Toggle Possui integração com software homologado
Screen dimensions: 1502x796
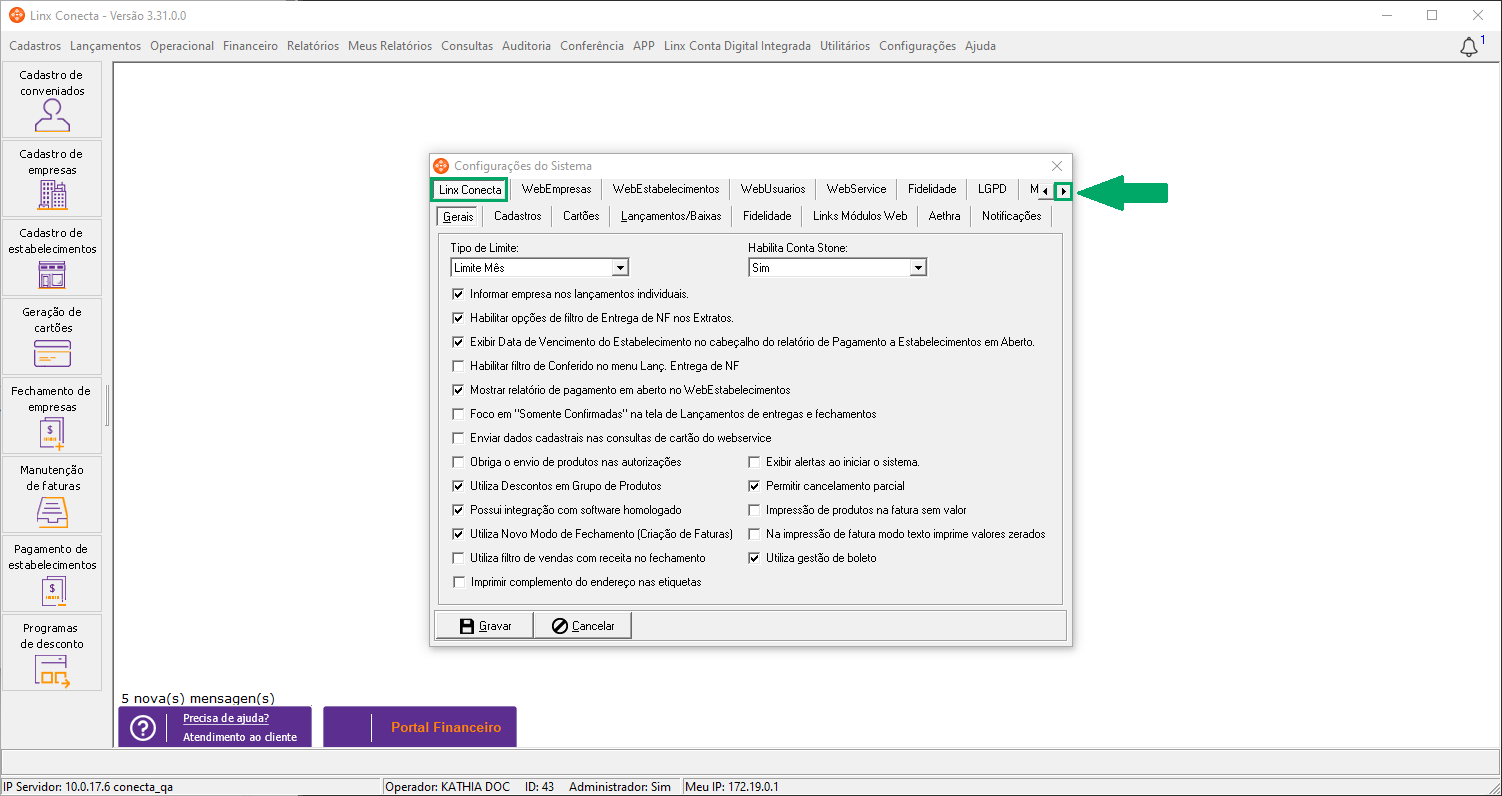(x=459, y=510)
